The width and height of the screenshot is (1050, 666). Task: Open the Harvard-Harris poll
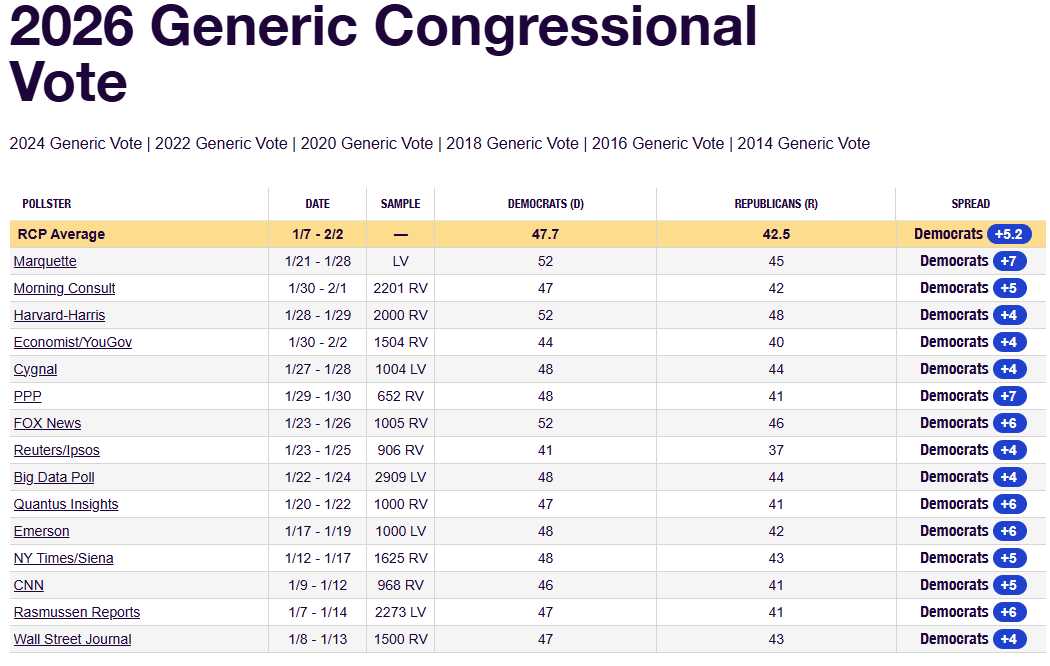point(59,315)
